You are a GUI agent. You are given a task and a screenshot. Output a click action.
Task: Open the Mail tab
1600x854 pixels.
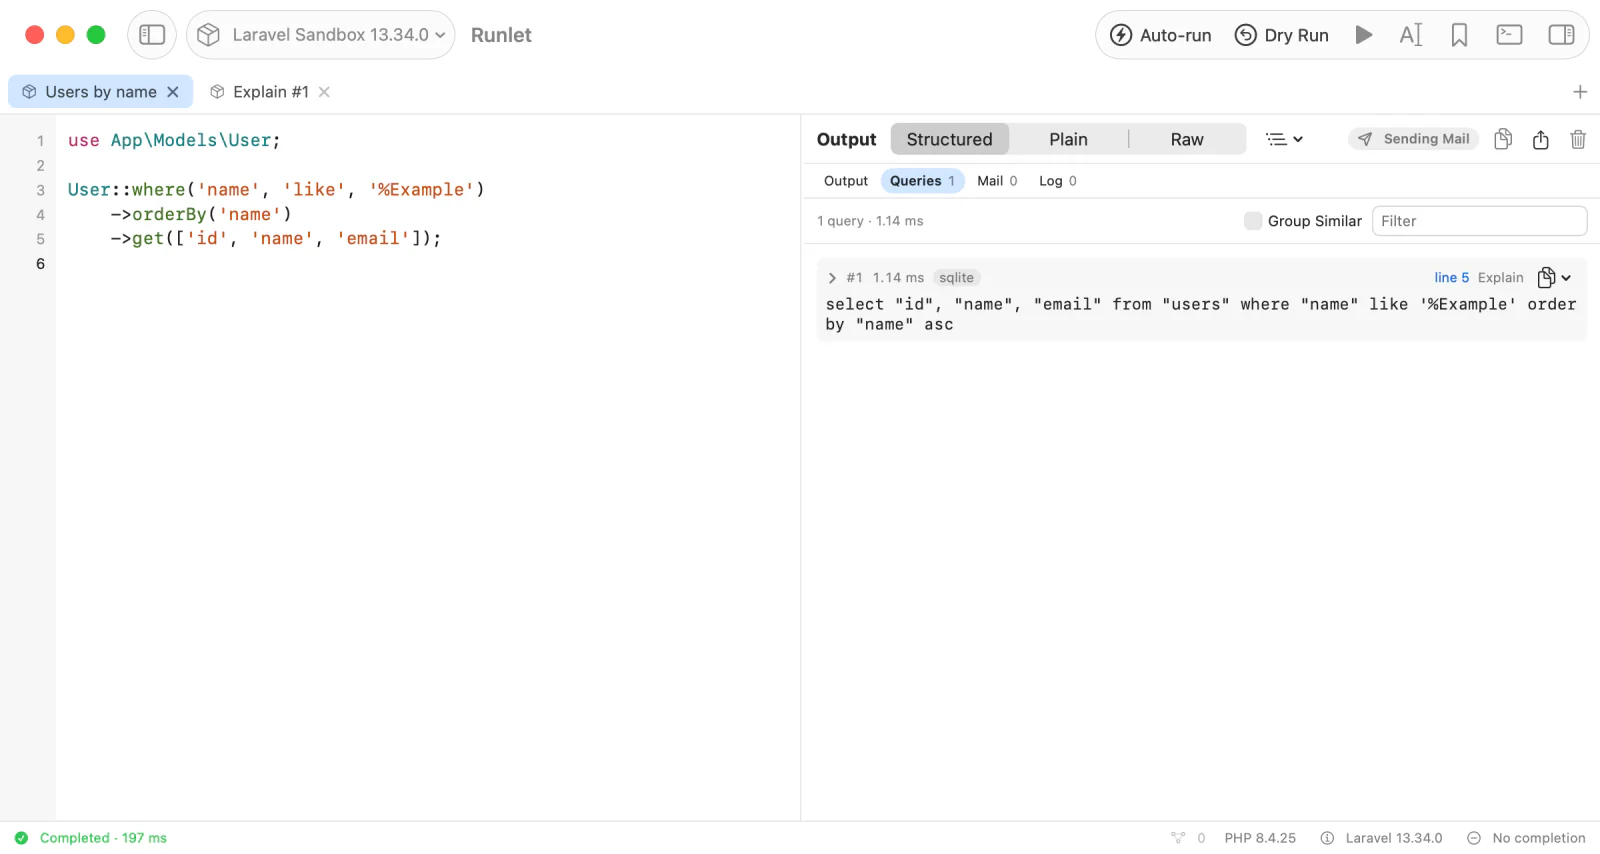point(997,181)
